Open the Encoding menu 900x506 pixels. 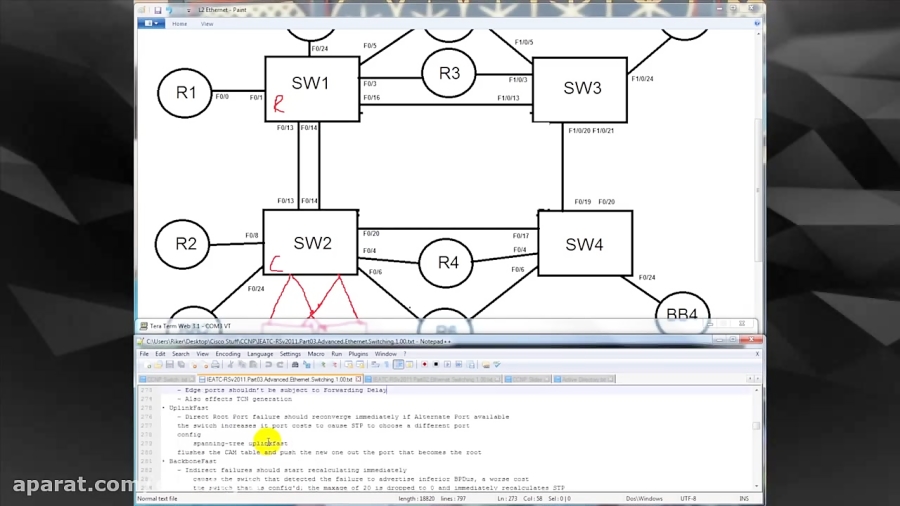coord(228,354)
